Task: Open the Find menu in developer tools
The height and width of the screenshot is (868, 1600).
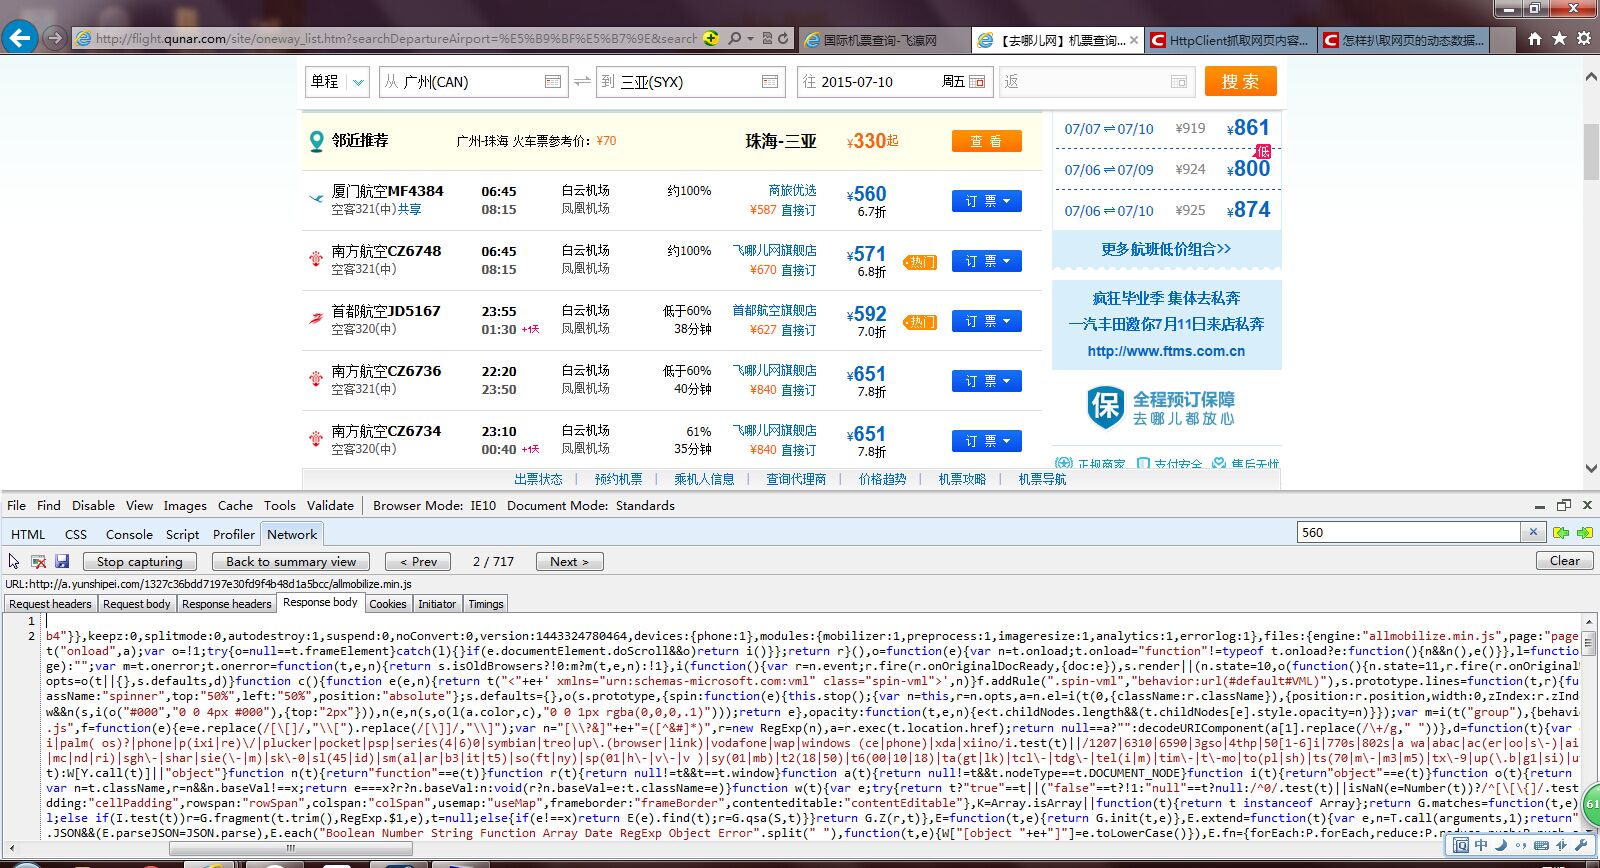Action: tap(49, 505)
